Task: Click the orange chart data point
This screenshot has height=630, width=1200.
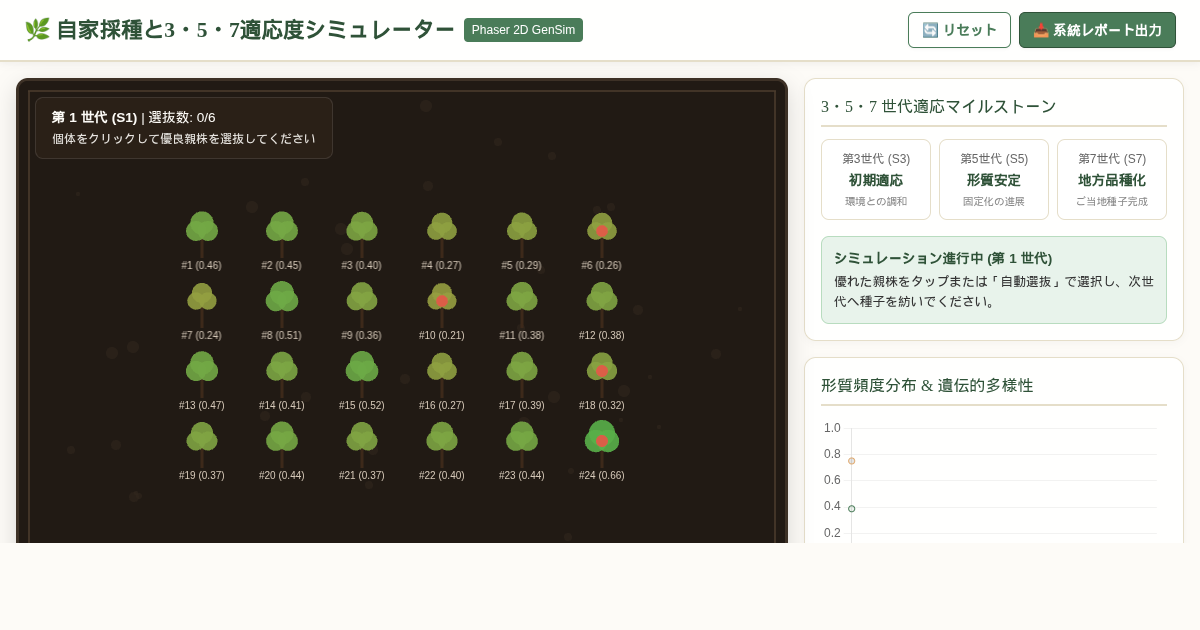Action: [852, 461]
